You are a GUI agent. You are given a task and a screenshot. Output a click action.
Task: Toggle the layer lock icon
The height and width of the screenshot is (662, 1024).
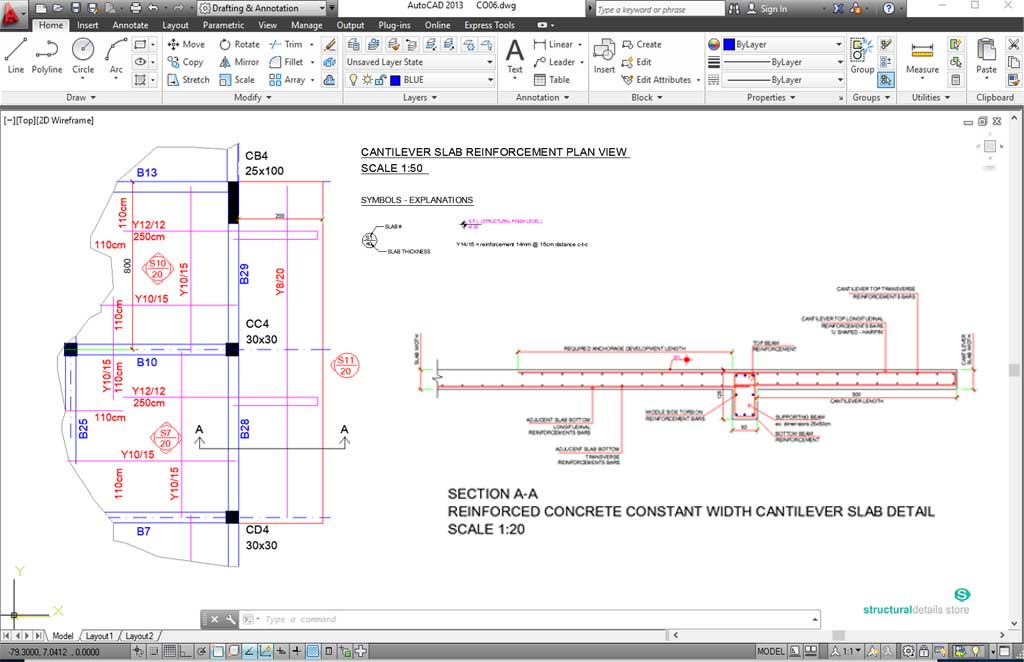point(382,80)
